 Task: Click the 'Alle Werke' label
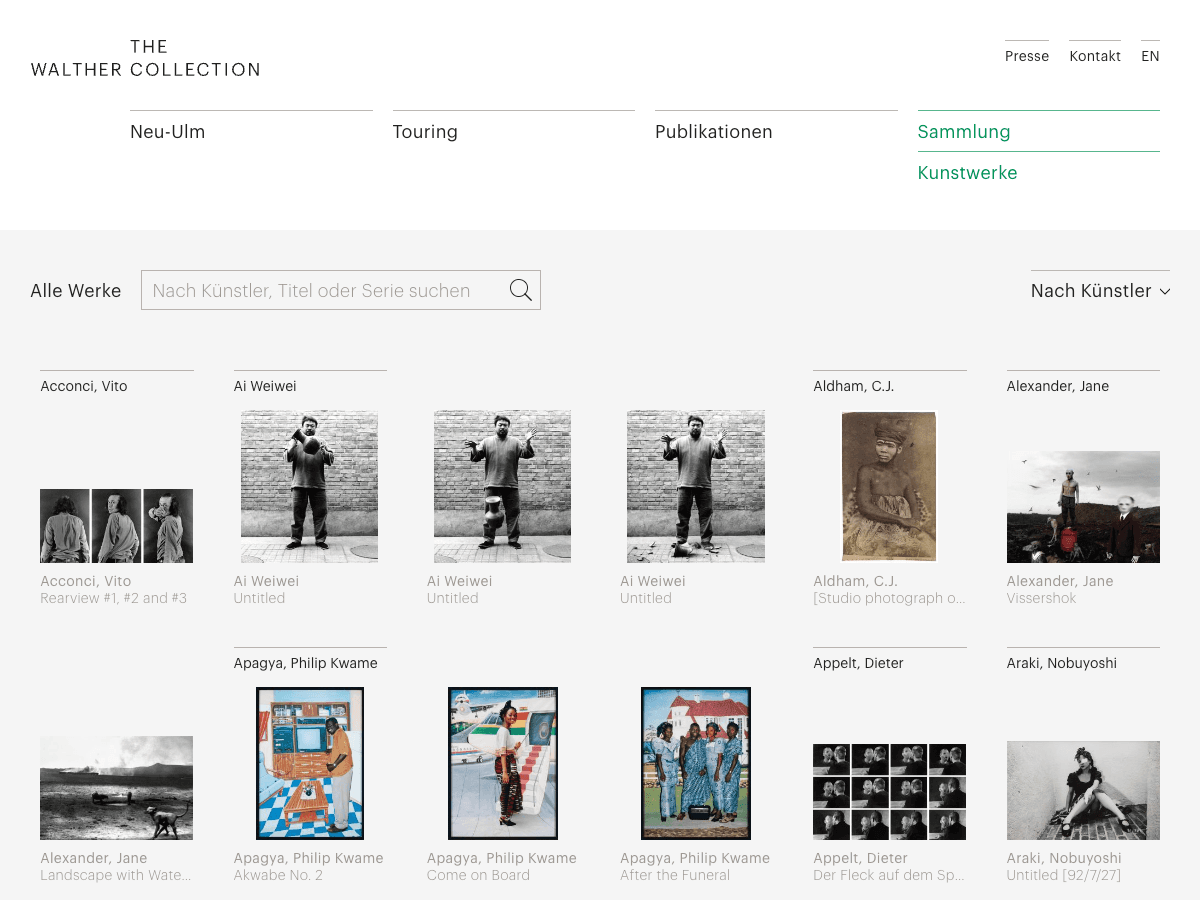pos(76,291)
